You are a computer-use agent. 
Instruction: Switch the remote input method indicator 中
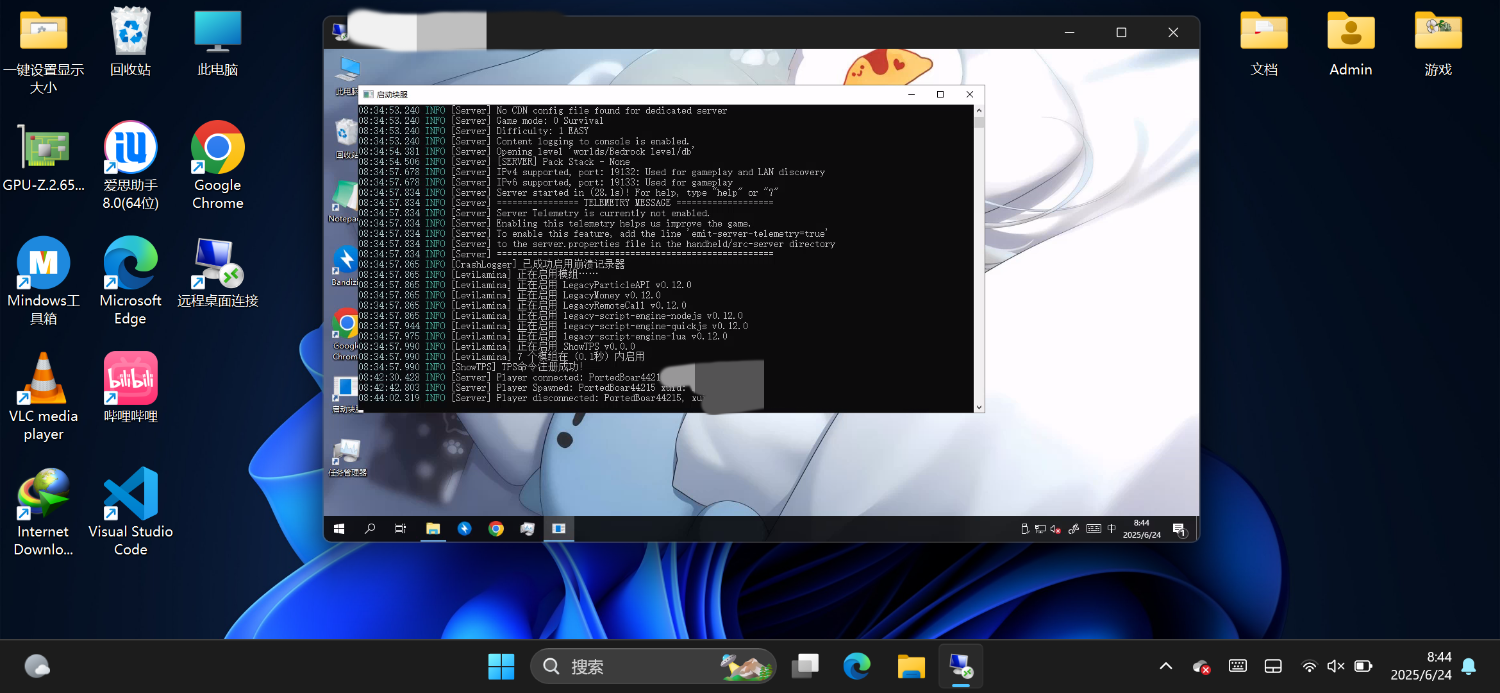point(1111,529)
